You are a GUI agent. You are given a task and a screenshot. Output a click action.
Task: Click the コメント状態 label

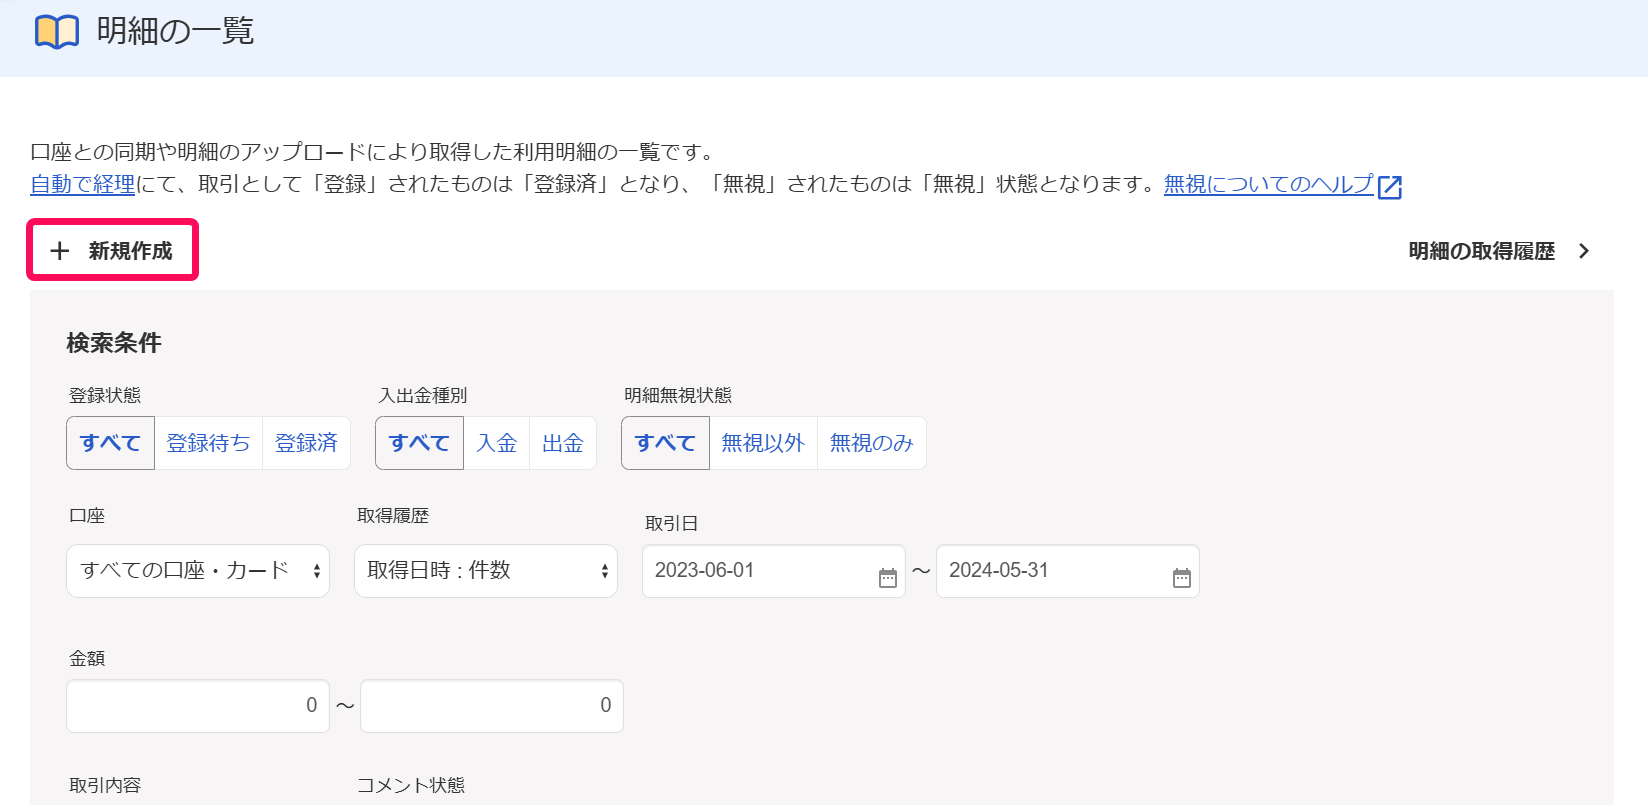pos(411,785)
